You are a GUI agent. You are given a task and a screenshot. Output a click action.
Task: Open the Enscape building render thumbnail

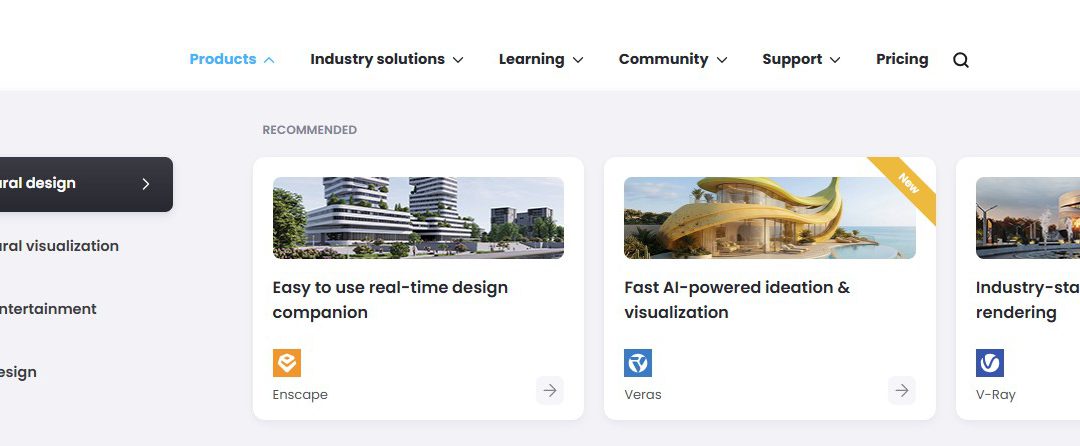pos(418,217)
